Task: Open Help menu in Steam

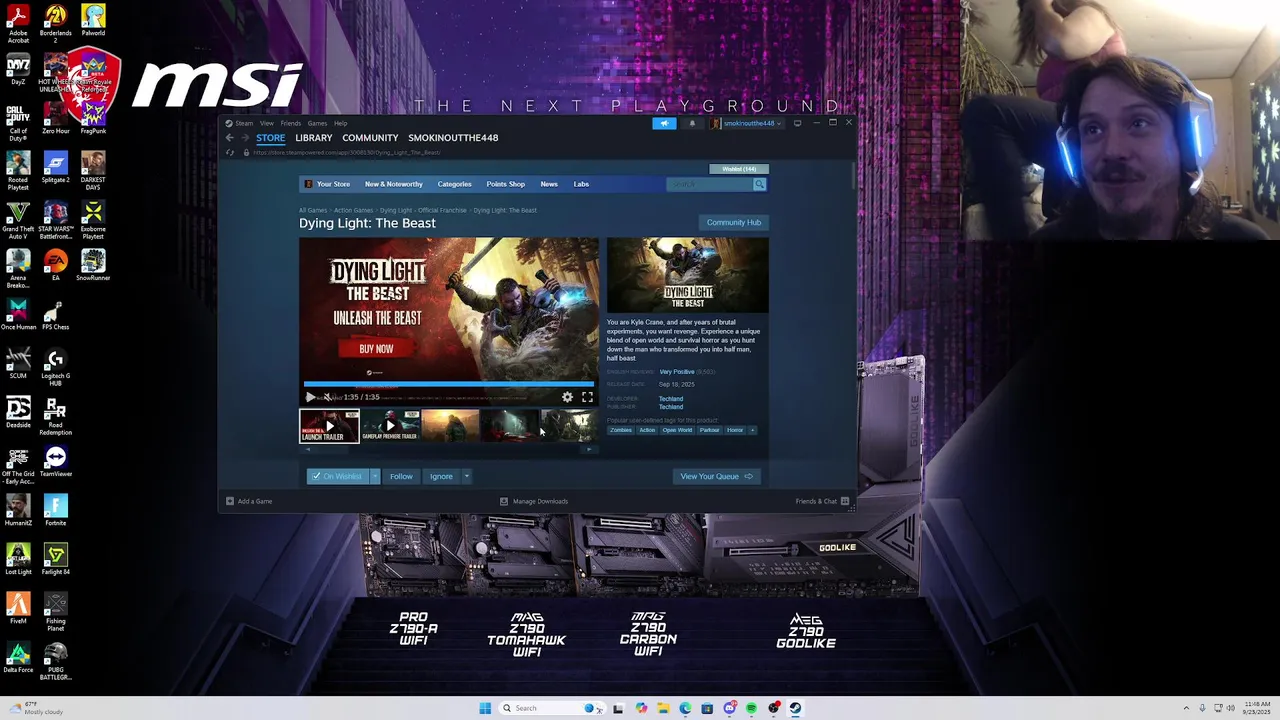Action: tap(340, 123)
